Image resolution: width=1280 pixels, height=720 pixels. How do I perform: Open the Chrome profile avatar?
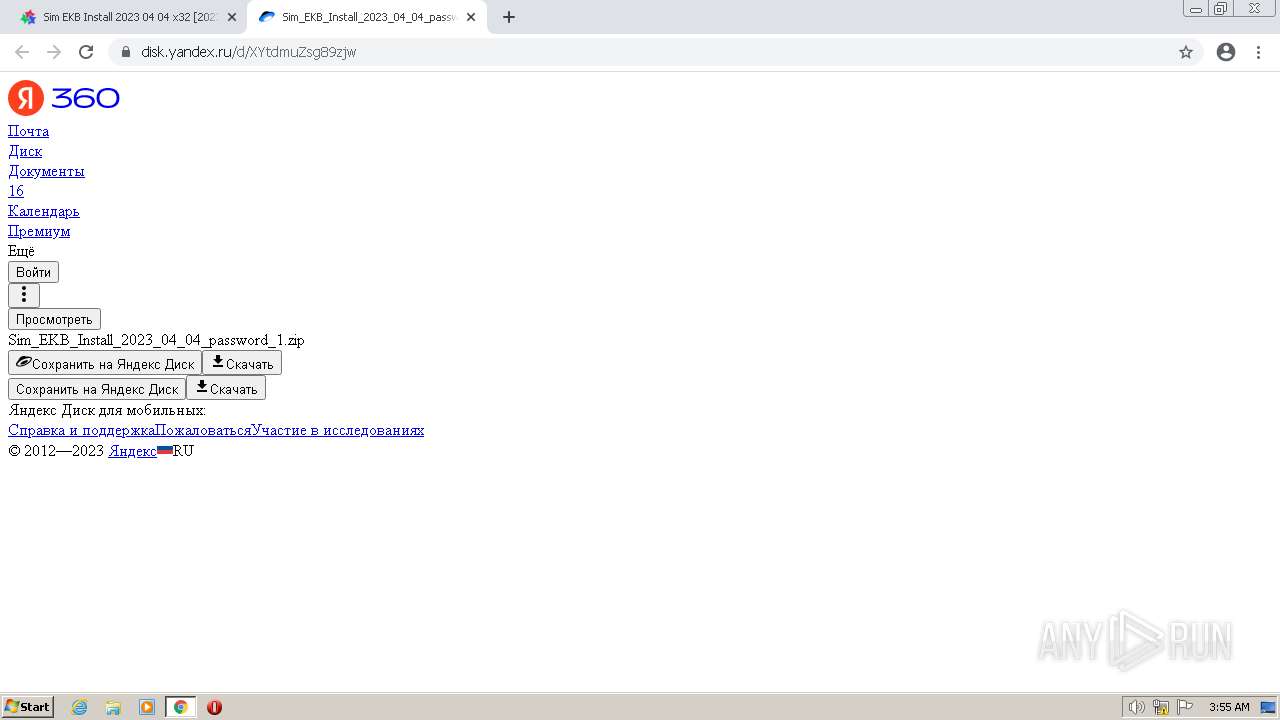(x=1226, y=52)
